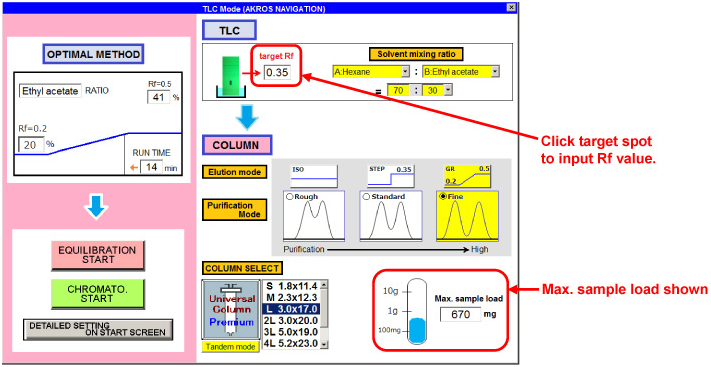This screenshot has height=367, width=711.
Task: Click the green TLC plate icon
Action: (x=232, y=76)
